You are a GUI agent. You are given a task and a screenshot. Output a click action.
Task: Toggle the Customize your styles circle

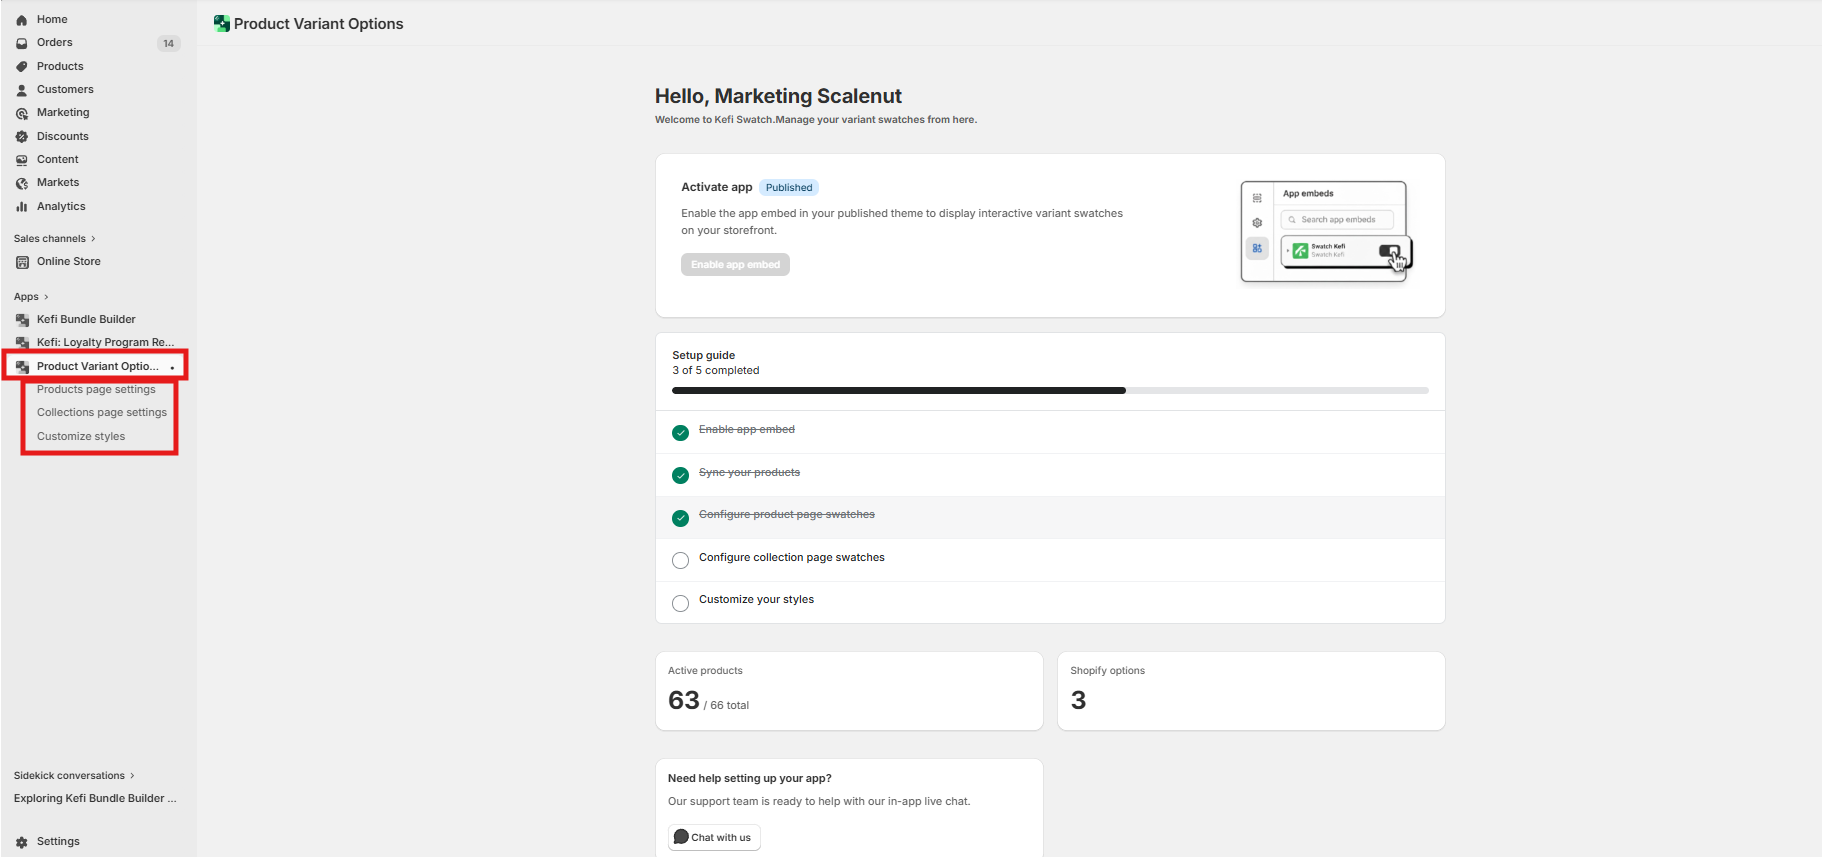[x=681, y=603]
